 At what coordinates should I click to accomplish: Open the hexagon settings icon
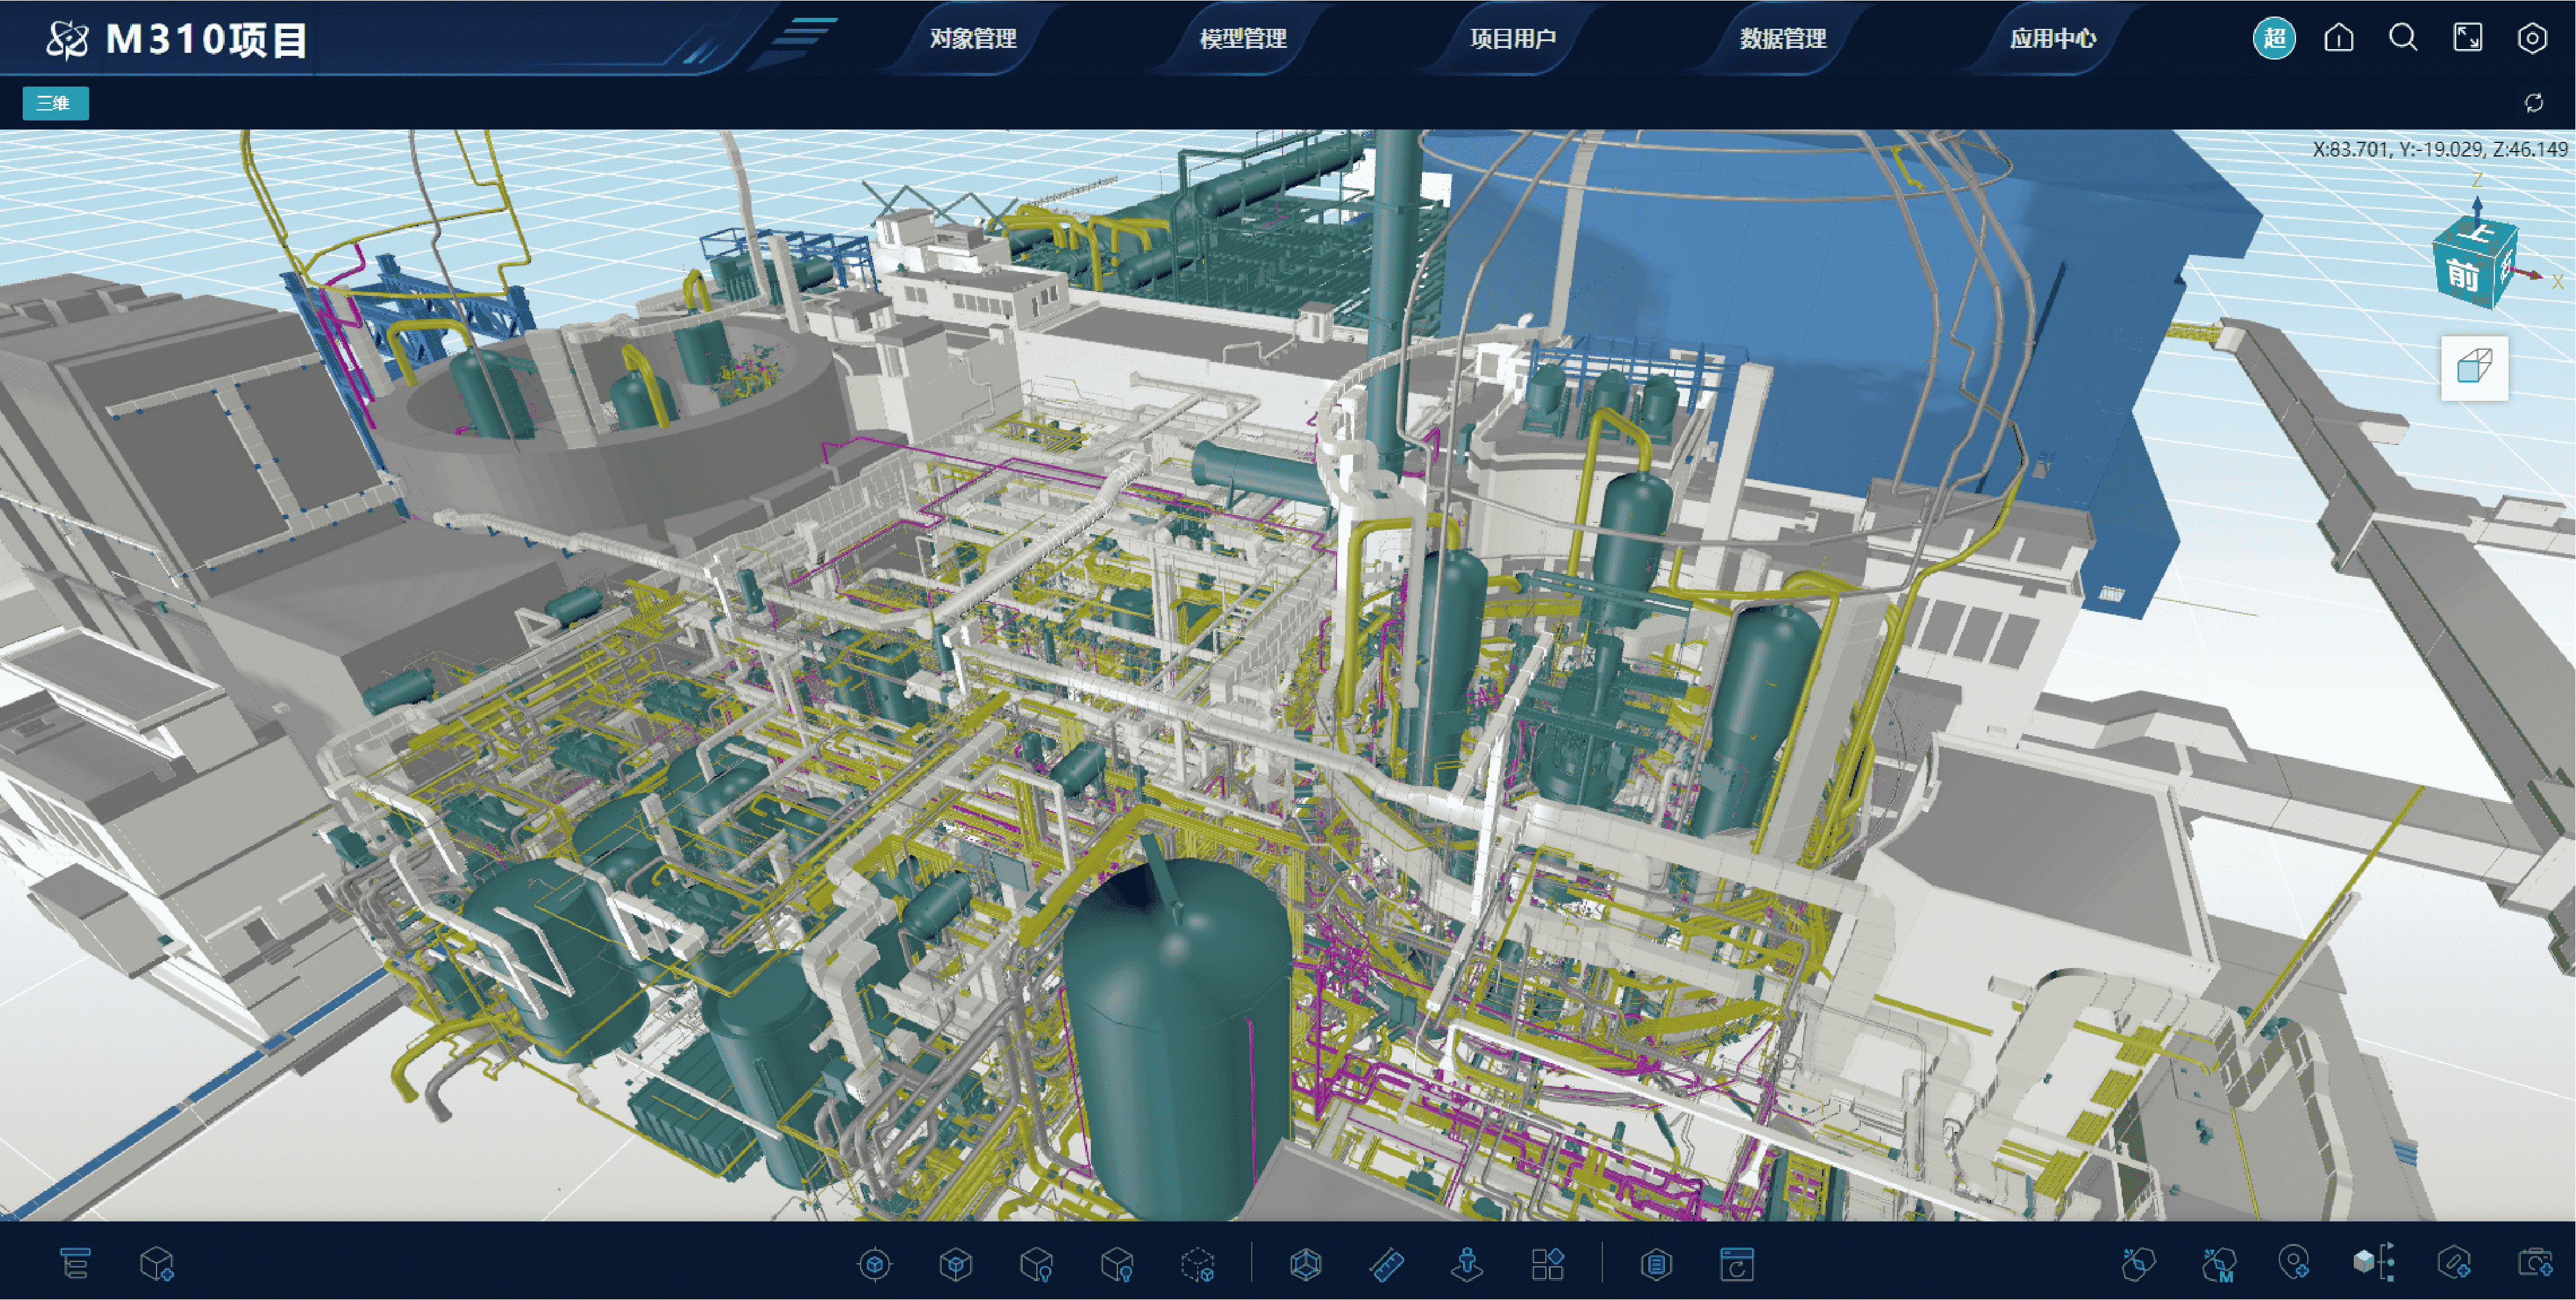pyautogui.click(x=2532, y=38)
